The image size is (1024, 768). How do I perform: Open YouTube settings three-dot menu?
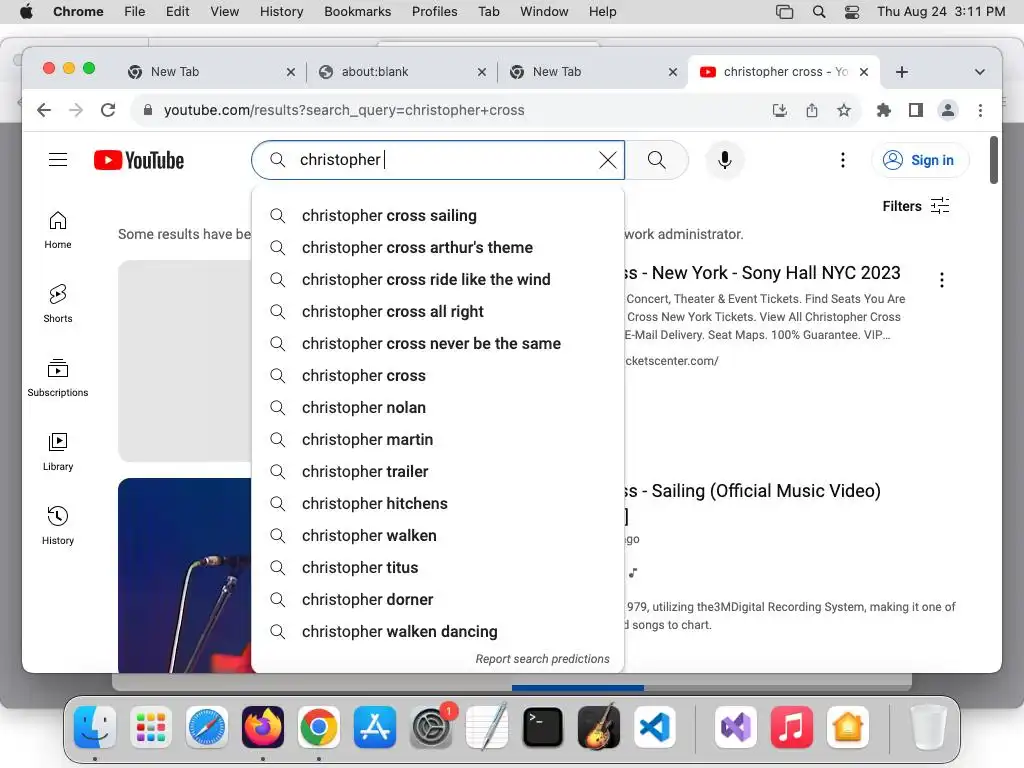tap(842, 160)
